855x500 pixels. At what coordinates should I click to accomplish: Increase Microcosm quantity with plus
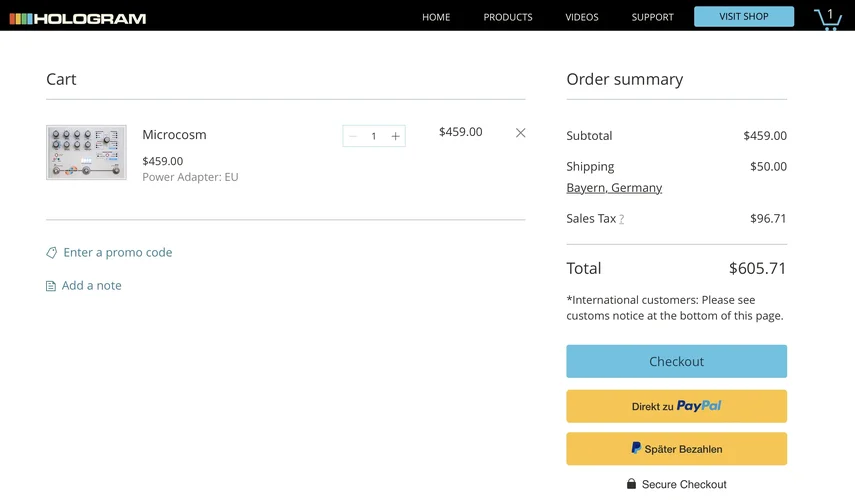(x=396, y=136)
